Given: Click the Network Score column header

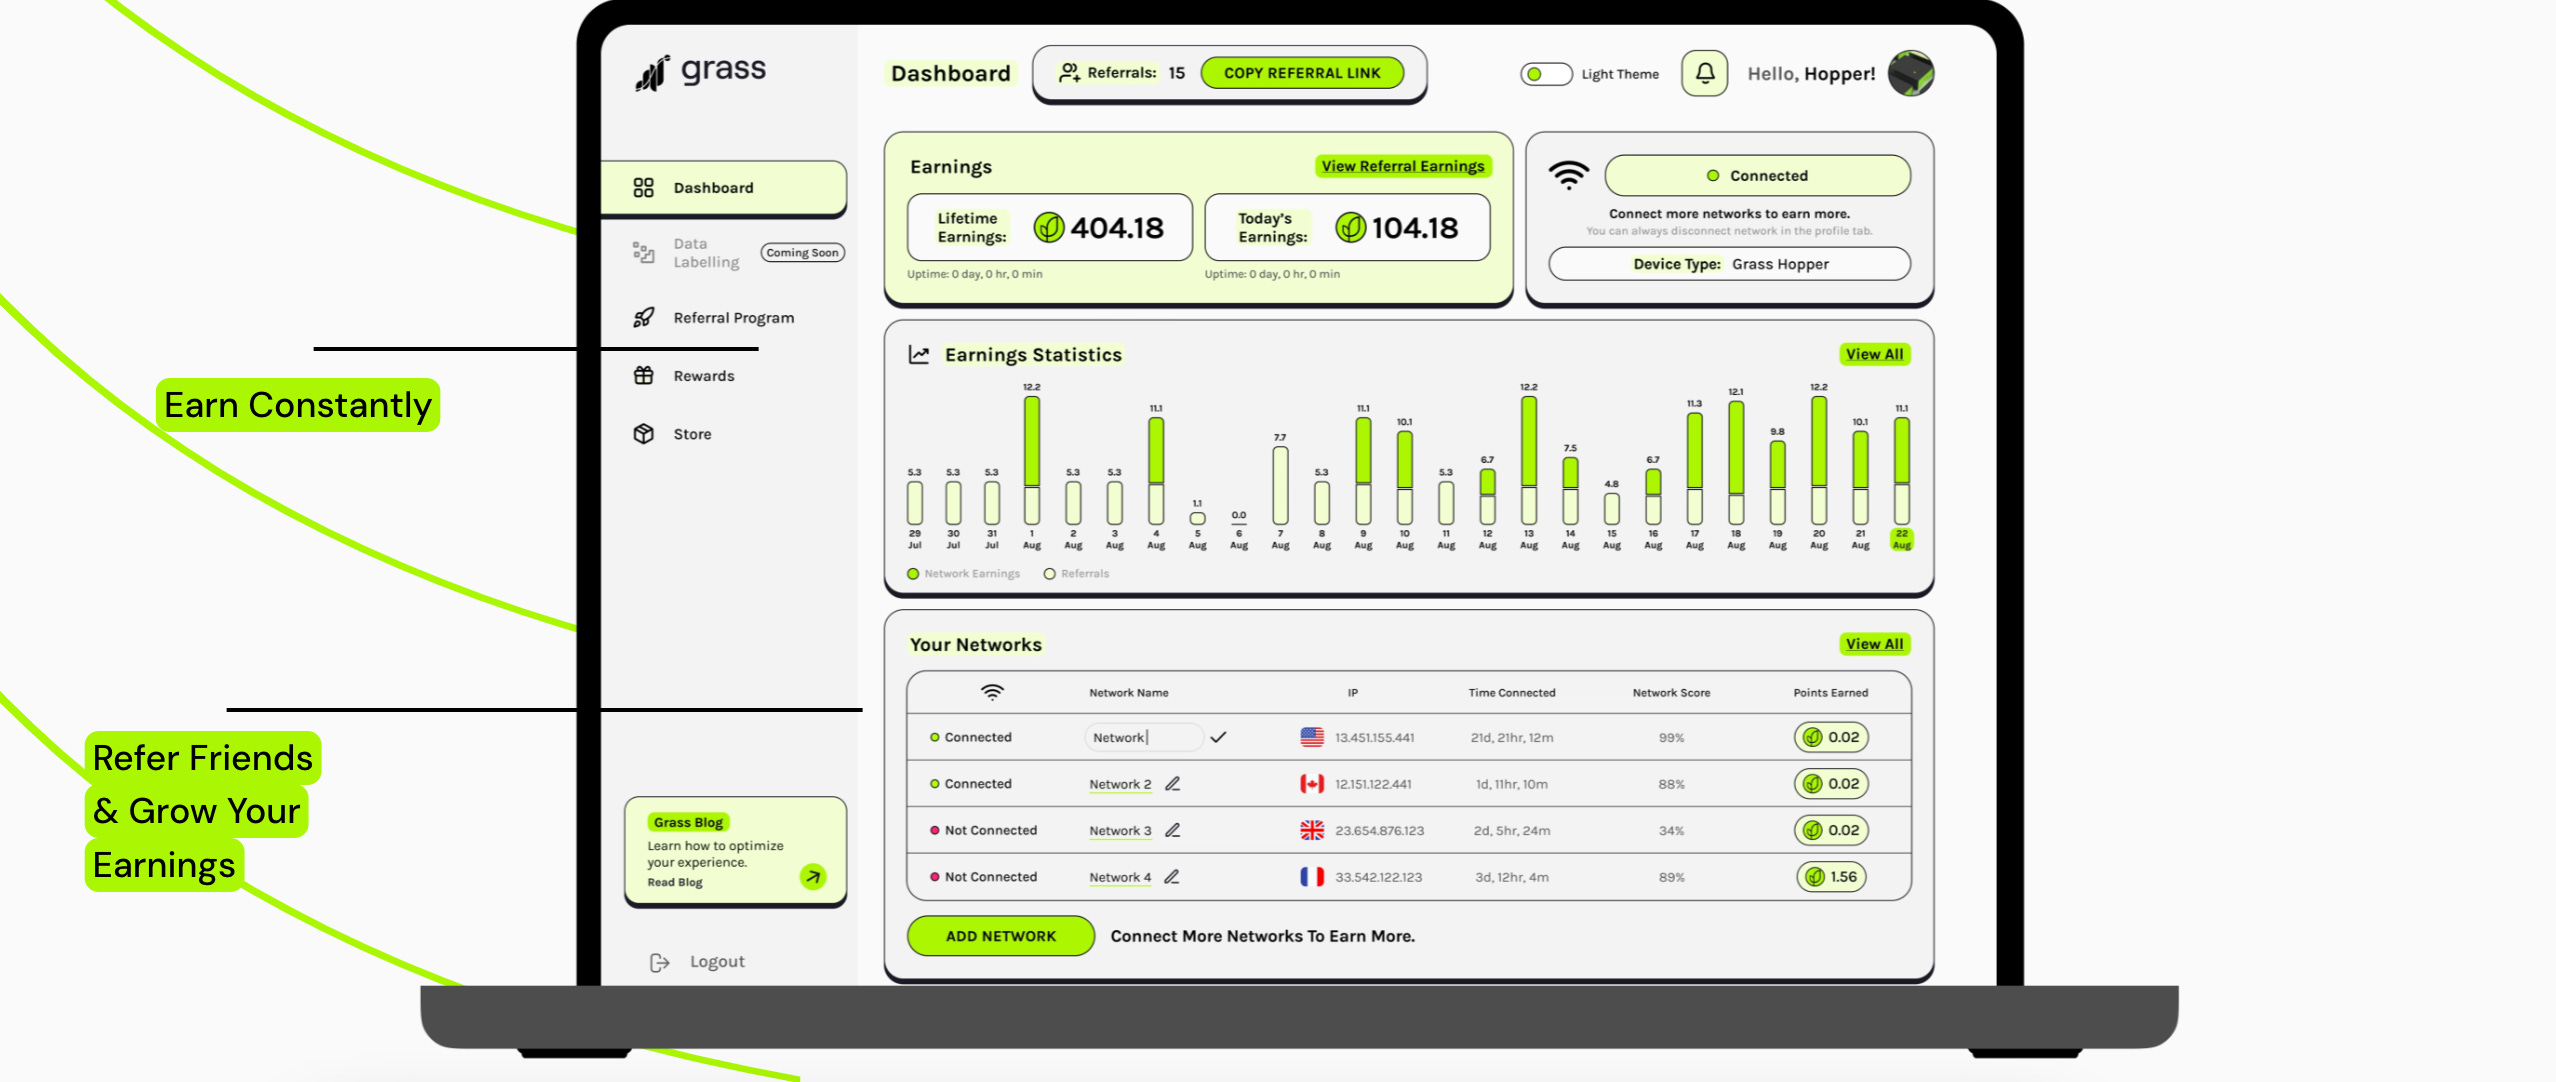Looking at the screenshot, I should [x=1671, y=693].
